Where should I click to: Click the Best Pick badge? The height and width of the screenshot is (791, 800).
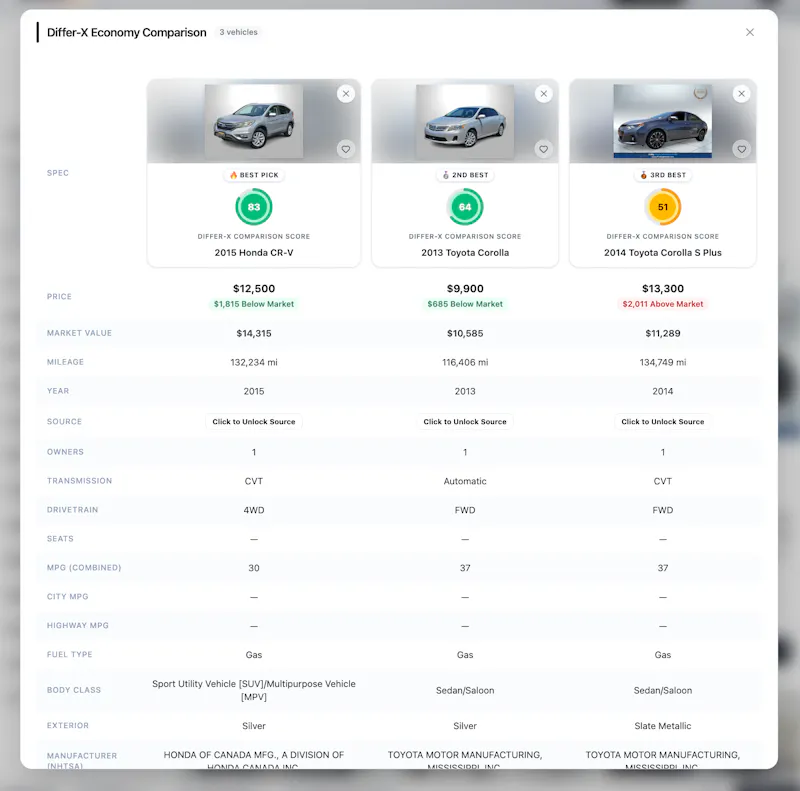[254, 175]
